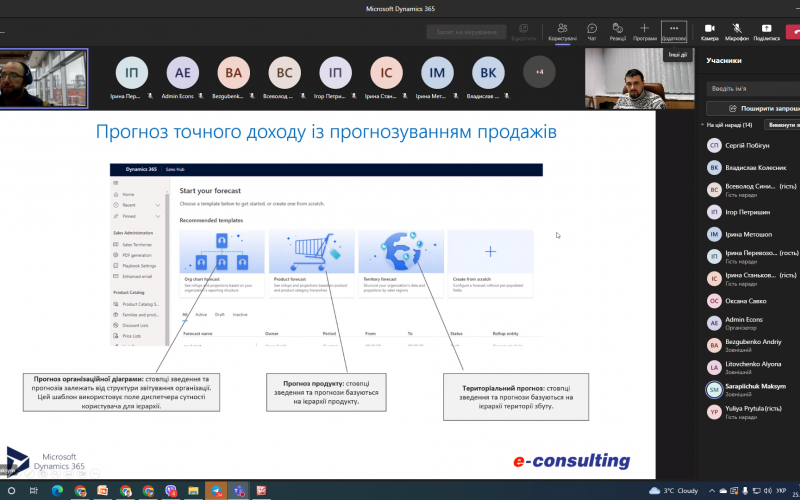800x500 pixels.
Task: Click Org chart forecast template card
Action: pos(222,264)
